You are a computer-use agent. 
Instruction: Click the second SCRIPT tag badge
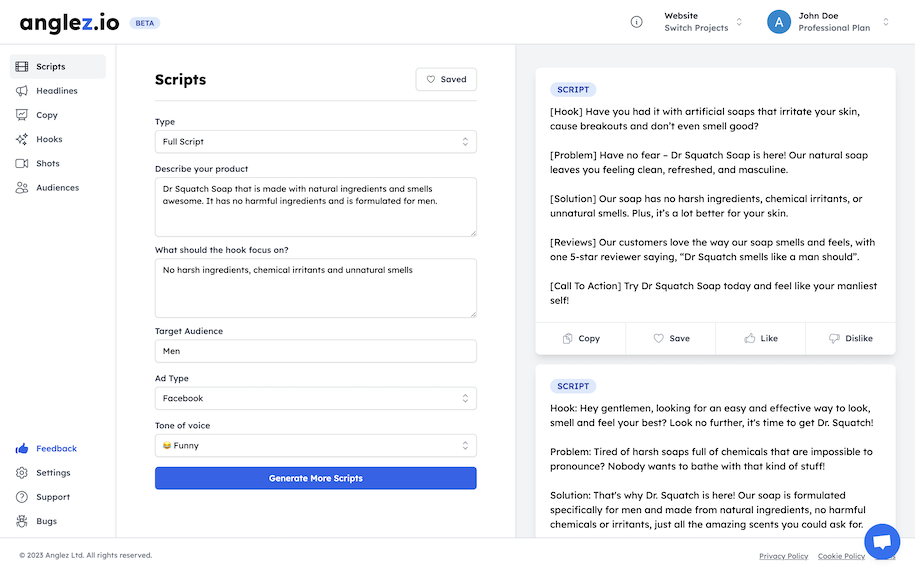573,386
